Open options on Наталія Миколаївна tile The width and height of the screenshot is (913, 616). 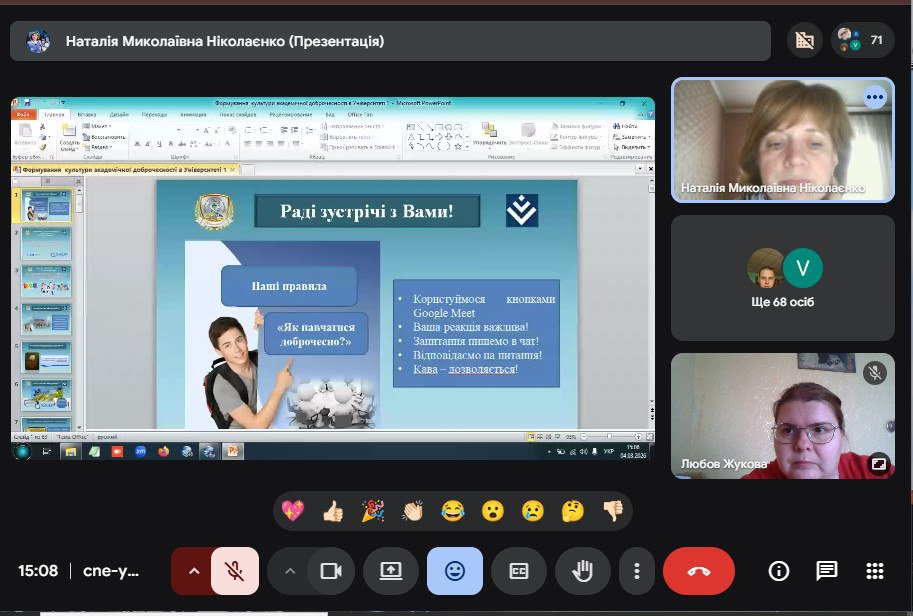pyautogui.click(x=875, y=98)
